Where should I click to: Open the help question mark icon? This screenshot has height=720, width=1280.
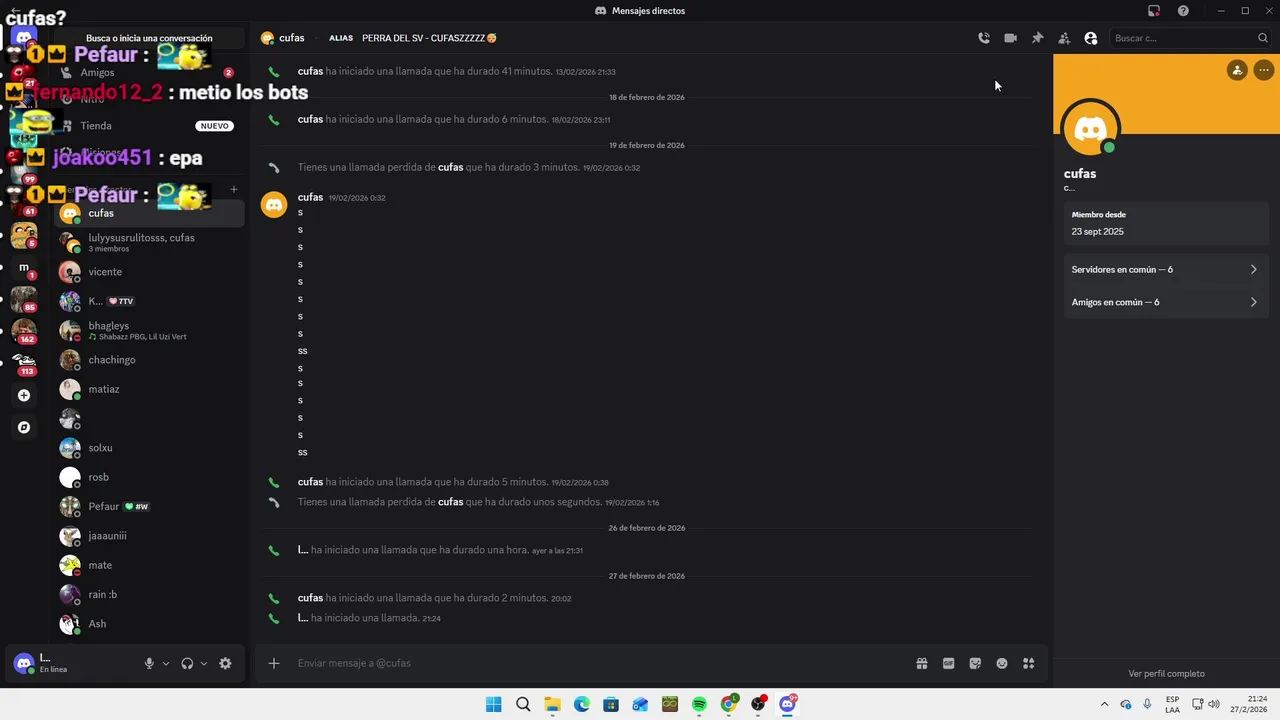[x=1183, y=11]
